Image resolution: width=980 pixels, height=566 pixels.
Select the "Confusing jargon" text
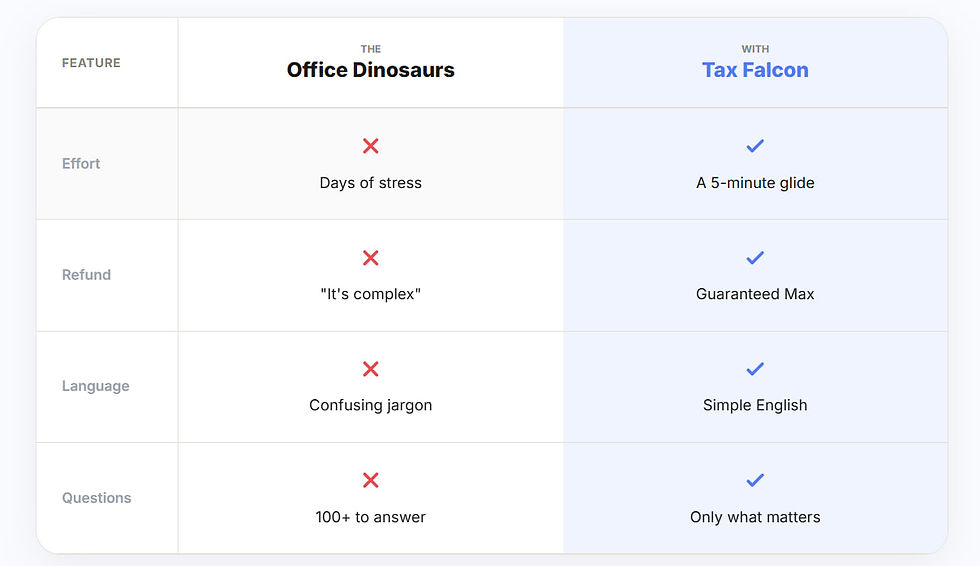click(371, 405)
